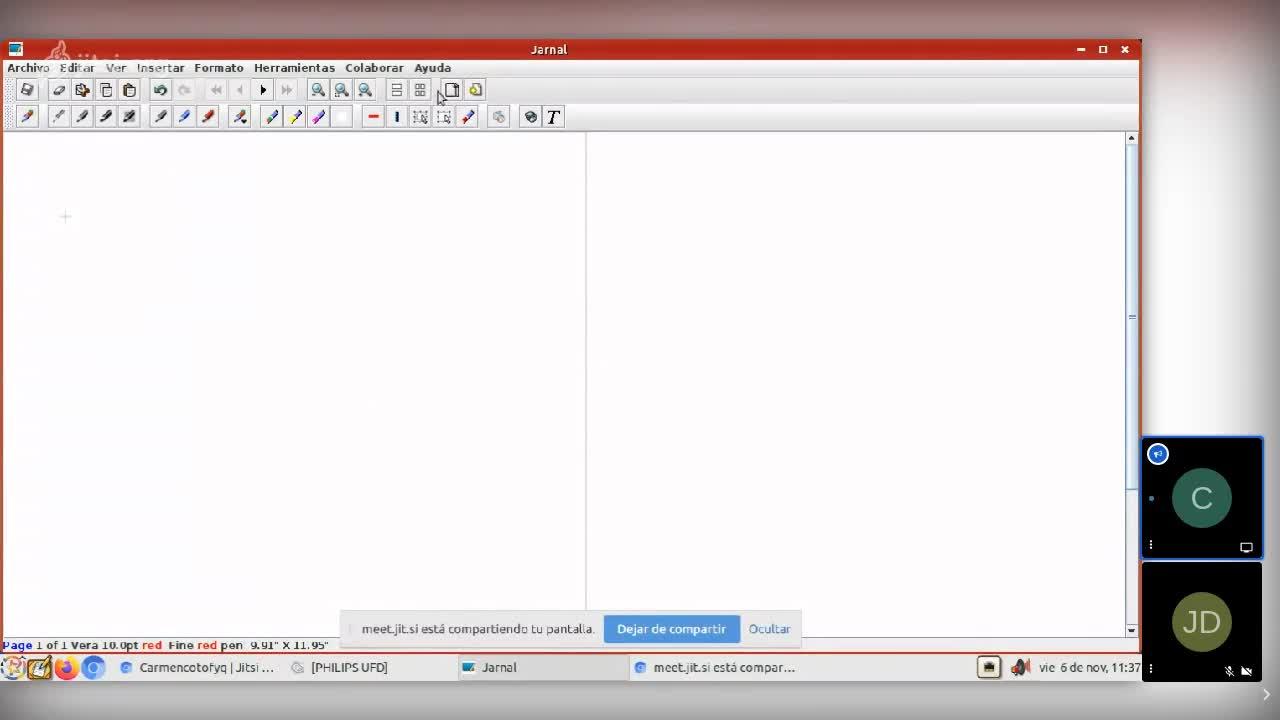Click 'Vera 10.0pt red' status bar text
1280x720 pixels.
pyautogui.click(x=116, y=645)
